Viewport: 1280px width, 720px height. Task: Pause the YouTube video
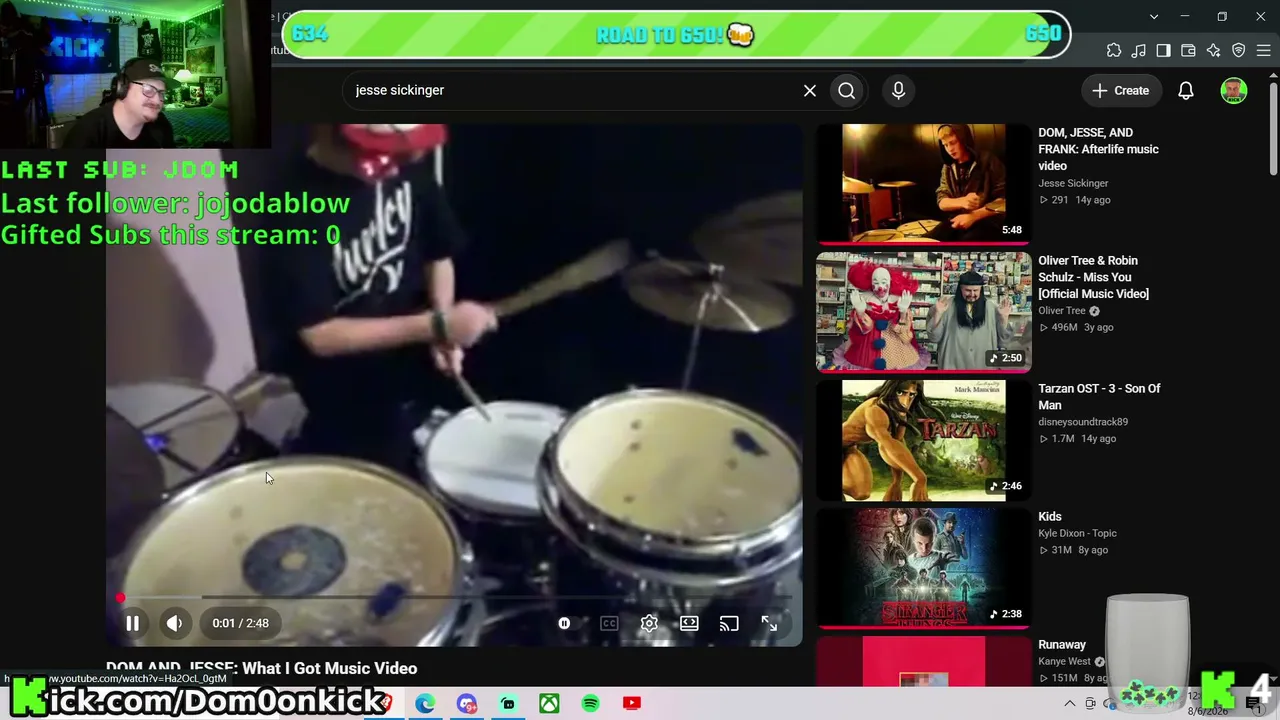[132, 623]
